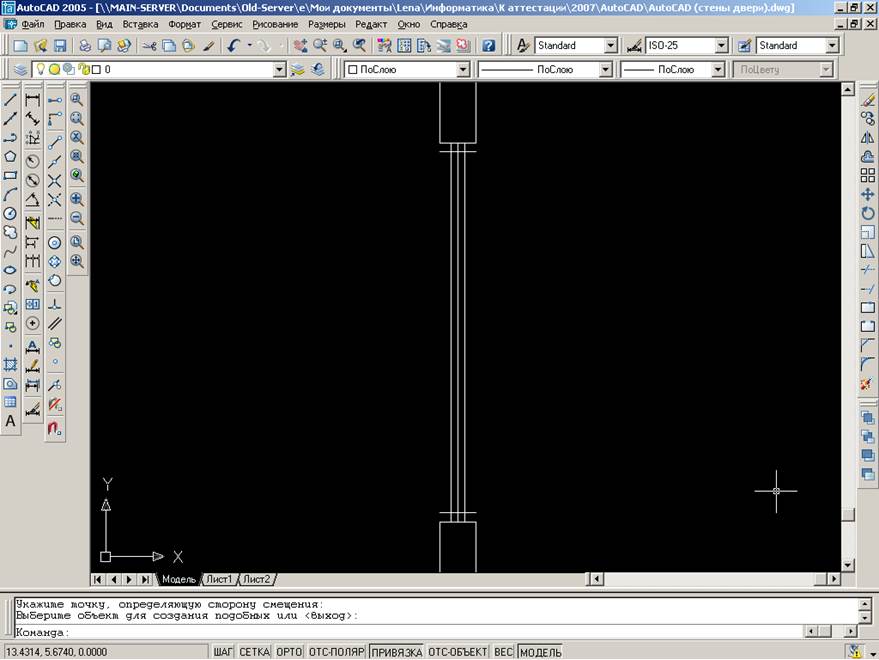The width and height of the screenshot is (879, 660).
Task: Click the МОДЕЛЬ status button
Action: [540, 652]
